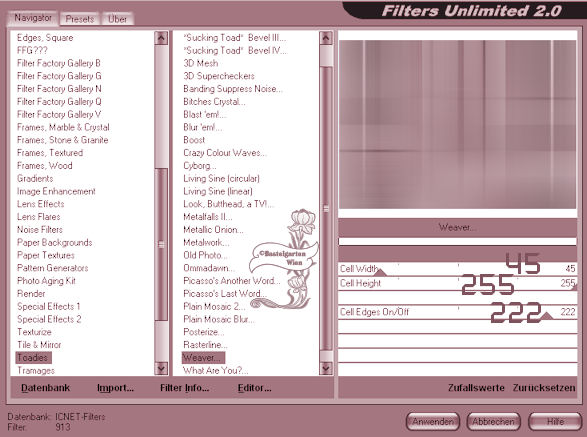This screenshot has height=437, width=587.
Task: Click the Weaver preview thumbnail
Action: coord(457,124)
